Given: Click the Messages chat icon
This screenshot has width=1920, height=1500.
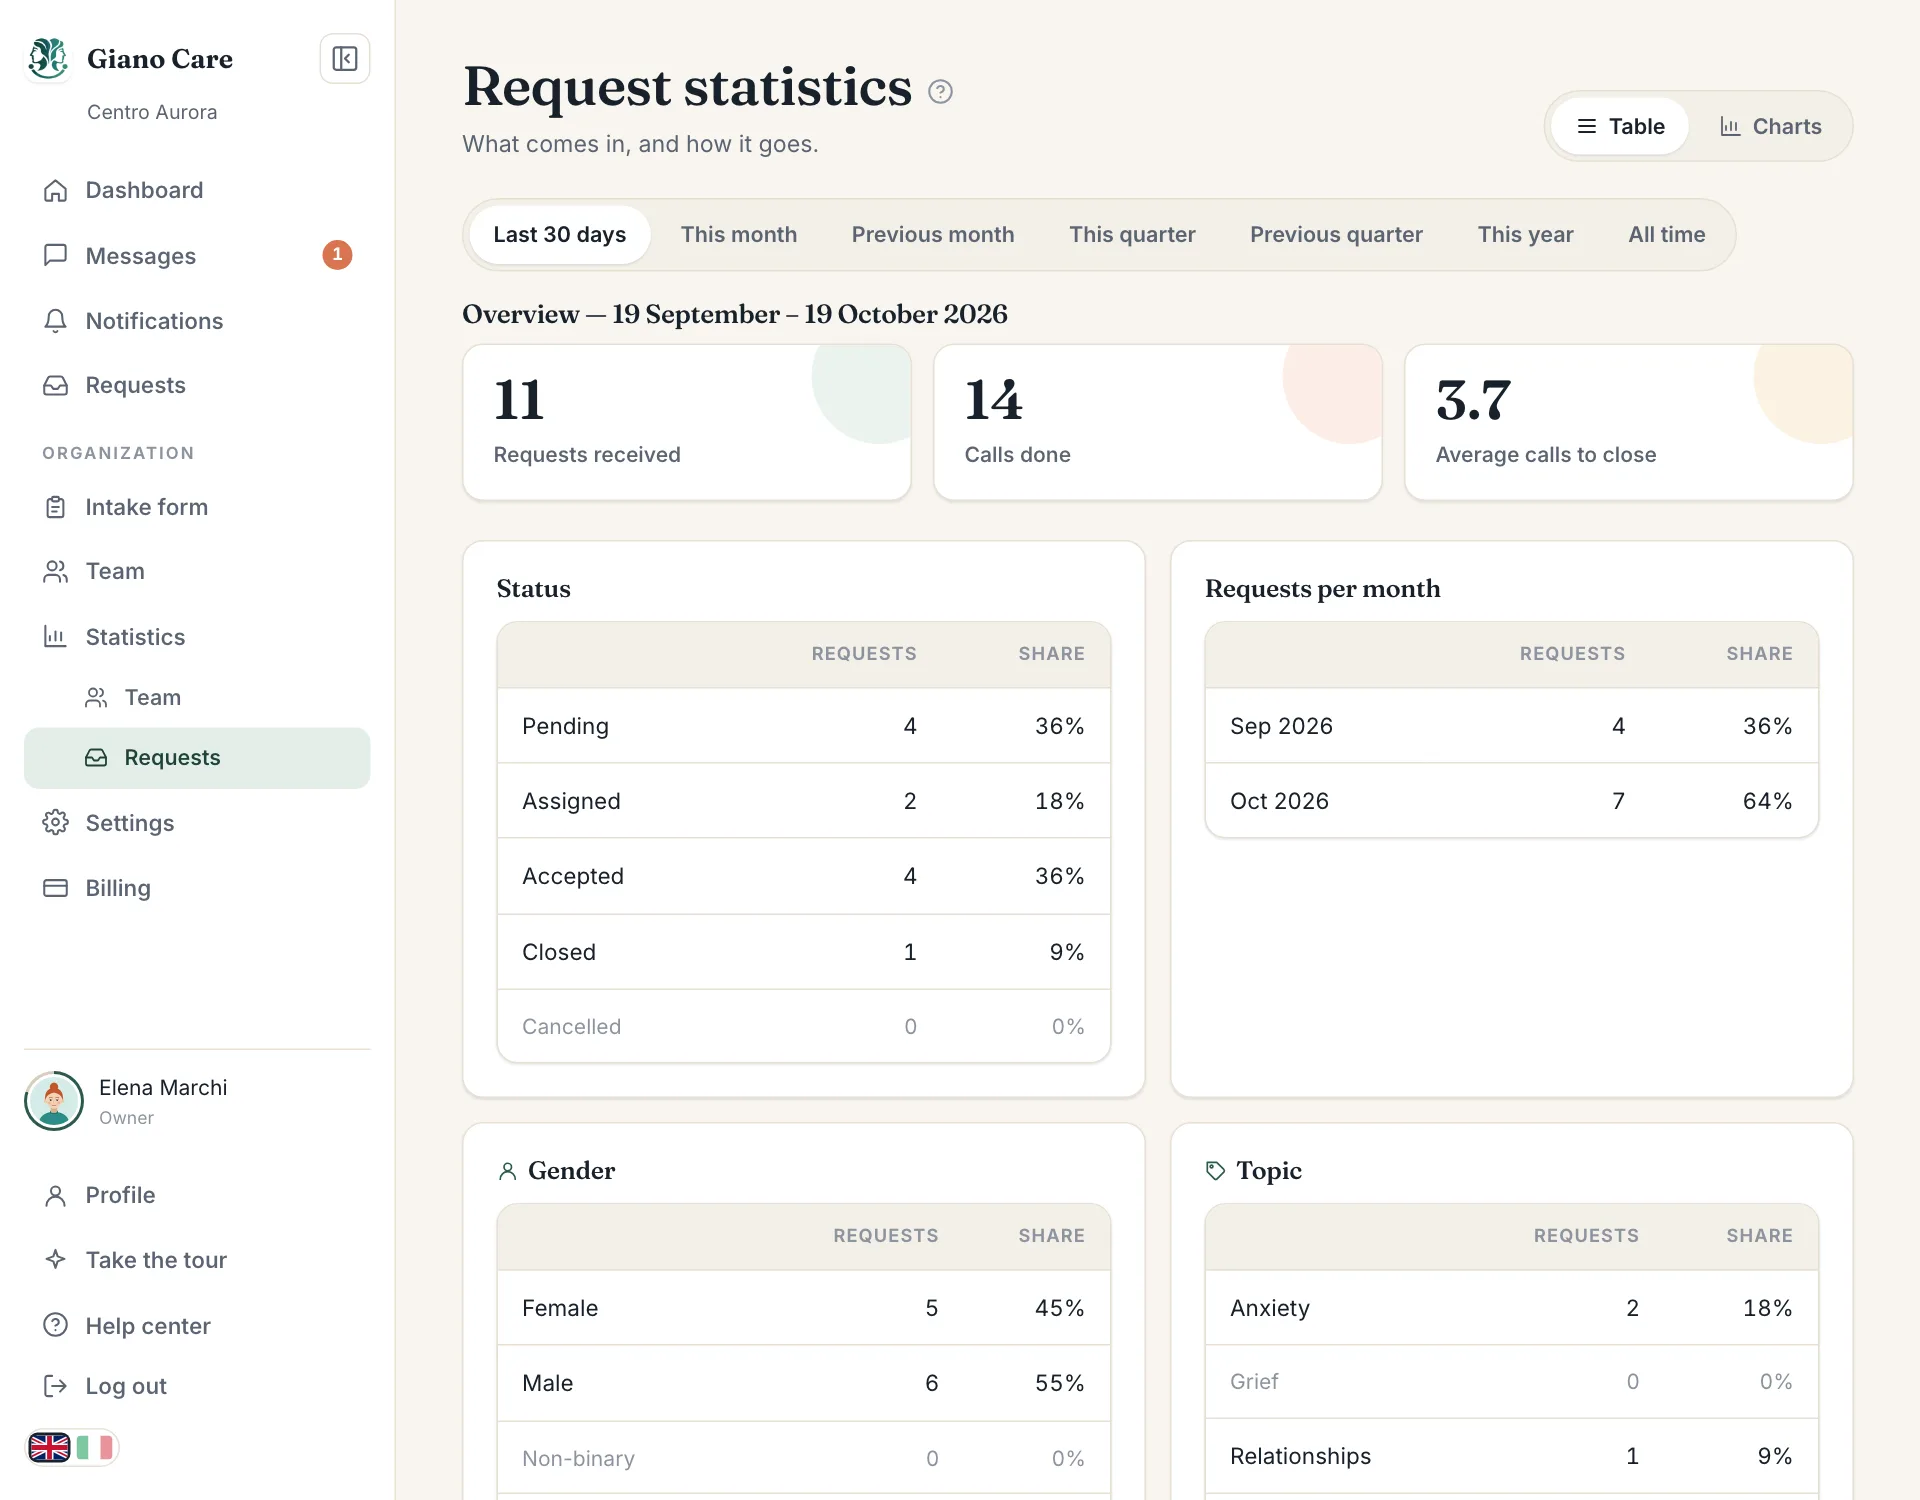Looking at the screenshot, I should pos(56,255).
